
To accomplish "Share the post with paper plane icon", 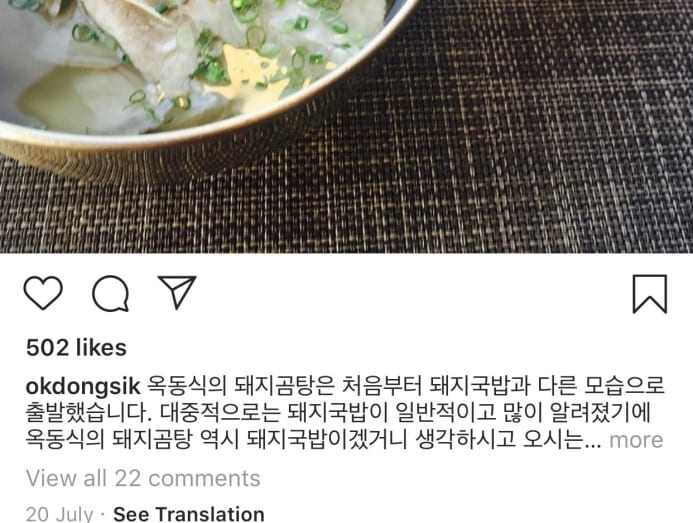I will 177,292.
